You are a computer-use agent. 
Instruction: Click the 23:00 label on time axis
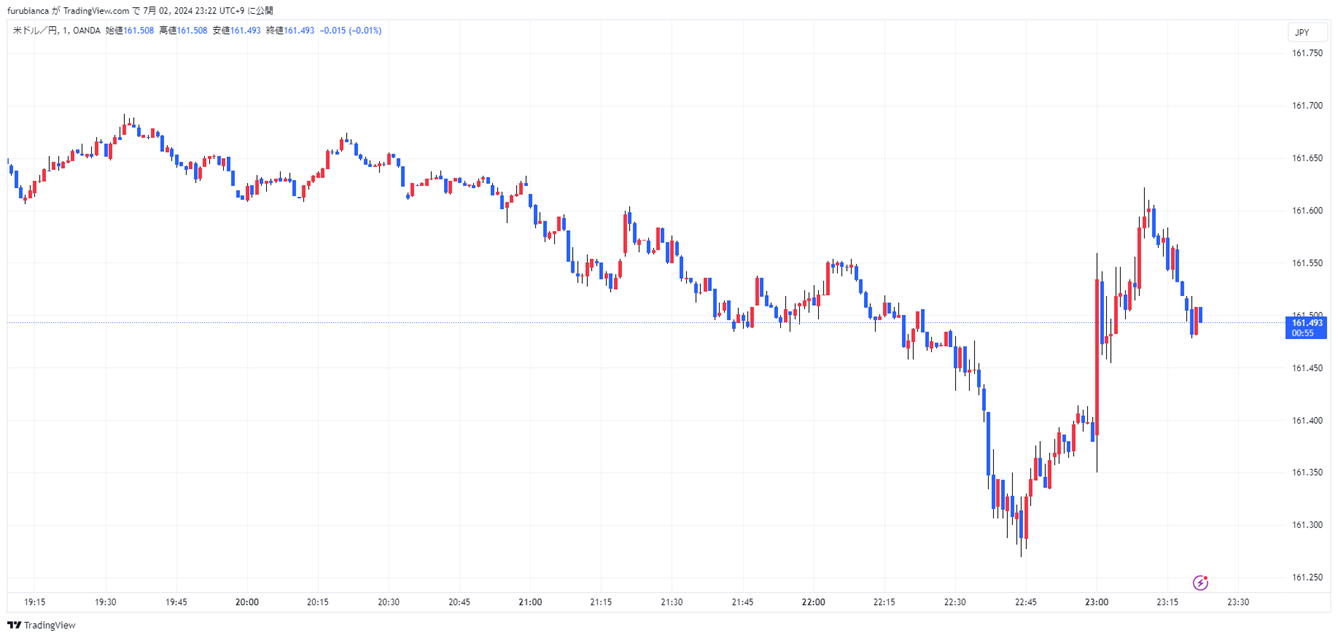tap(1096, 602)
